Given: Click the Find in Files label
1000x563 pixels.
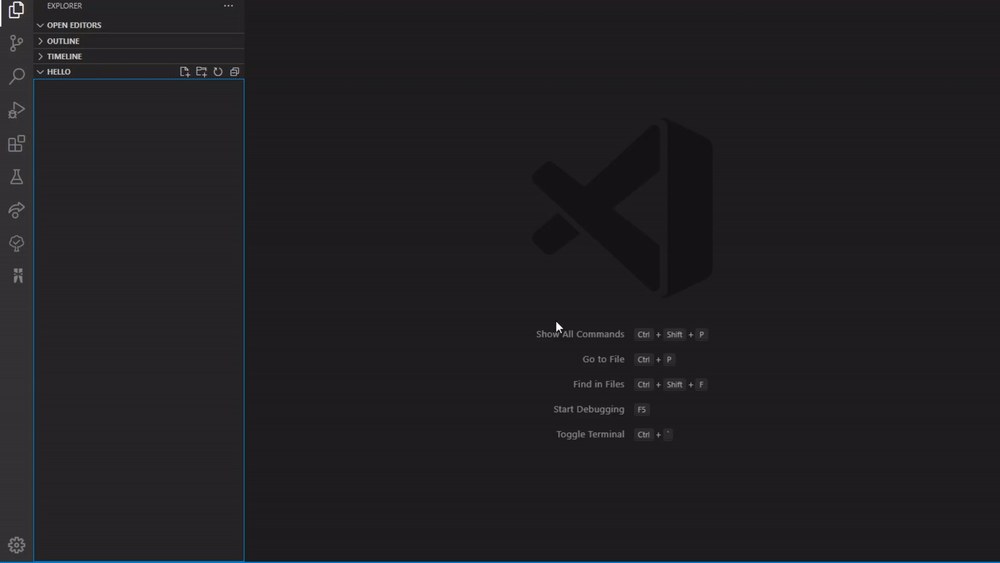Looking at the screenshot, I should pos(598,384).
